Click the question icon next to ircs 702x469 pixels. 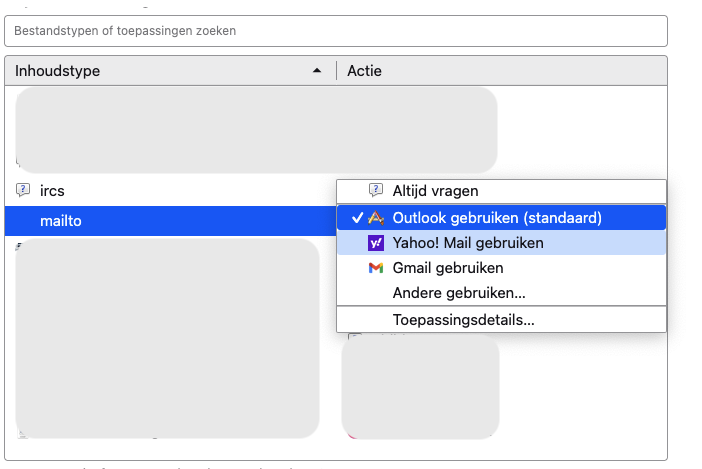click(x=23, y=190)
